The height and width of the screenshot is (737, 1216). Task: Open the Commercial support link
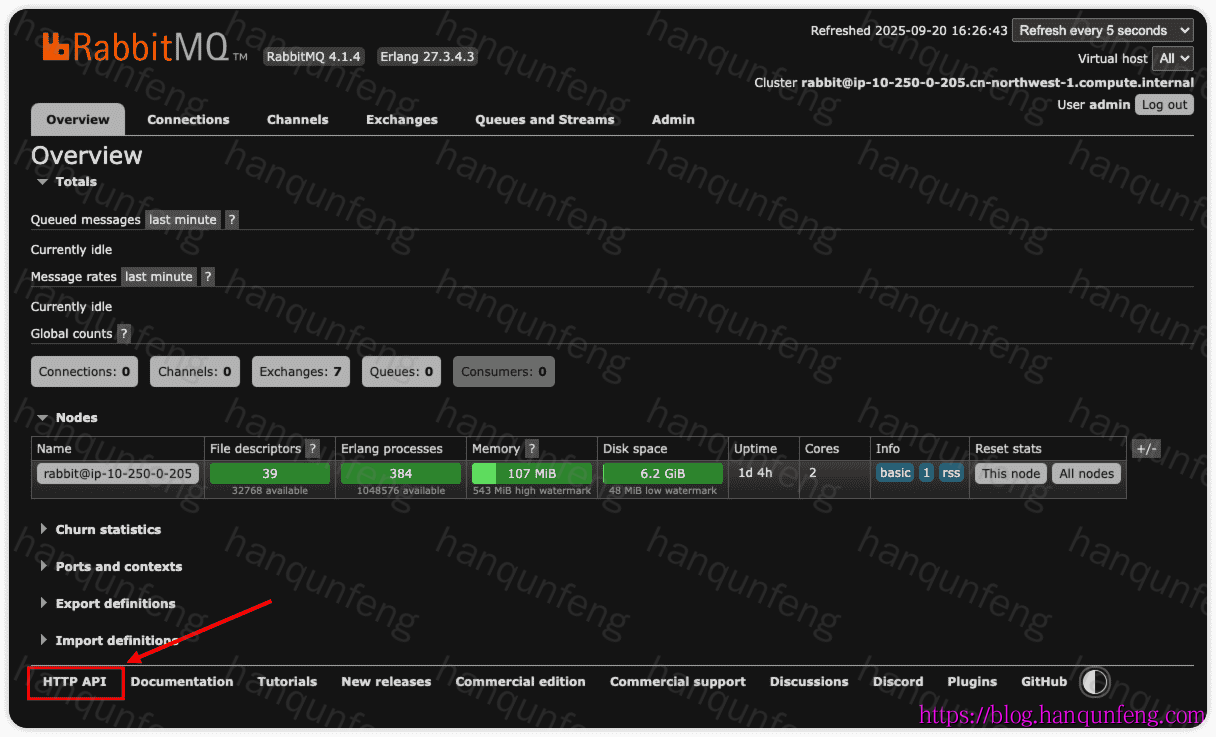click(678, 682)
